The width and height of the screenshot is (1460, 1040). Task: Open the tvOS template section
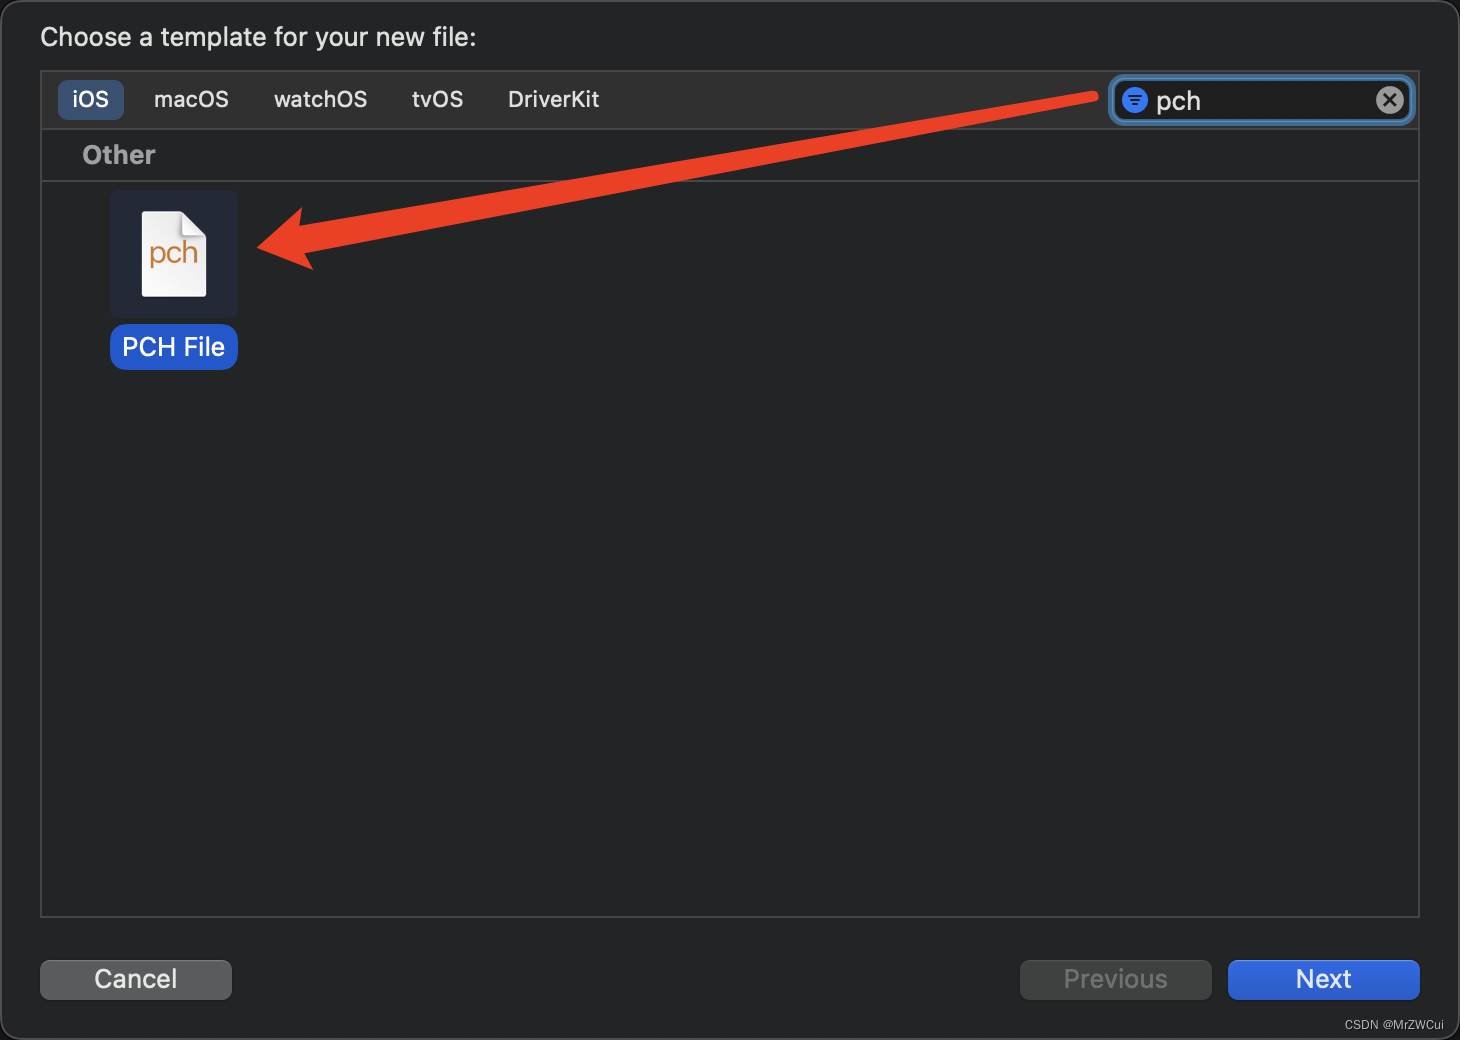coord(437,99)
